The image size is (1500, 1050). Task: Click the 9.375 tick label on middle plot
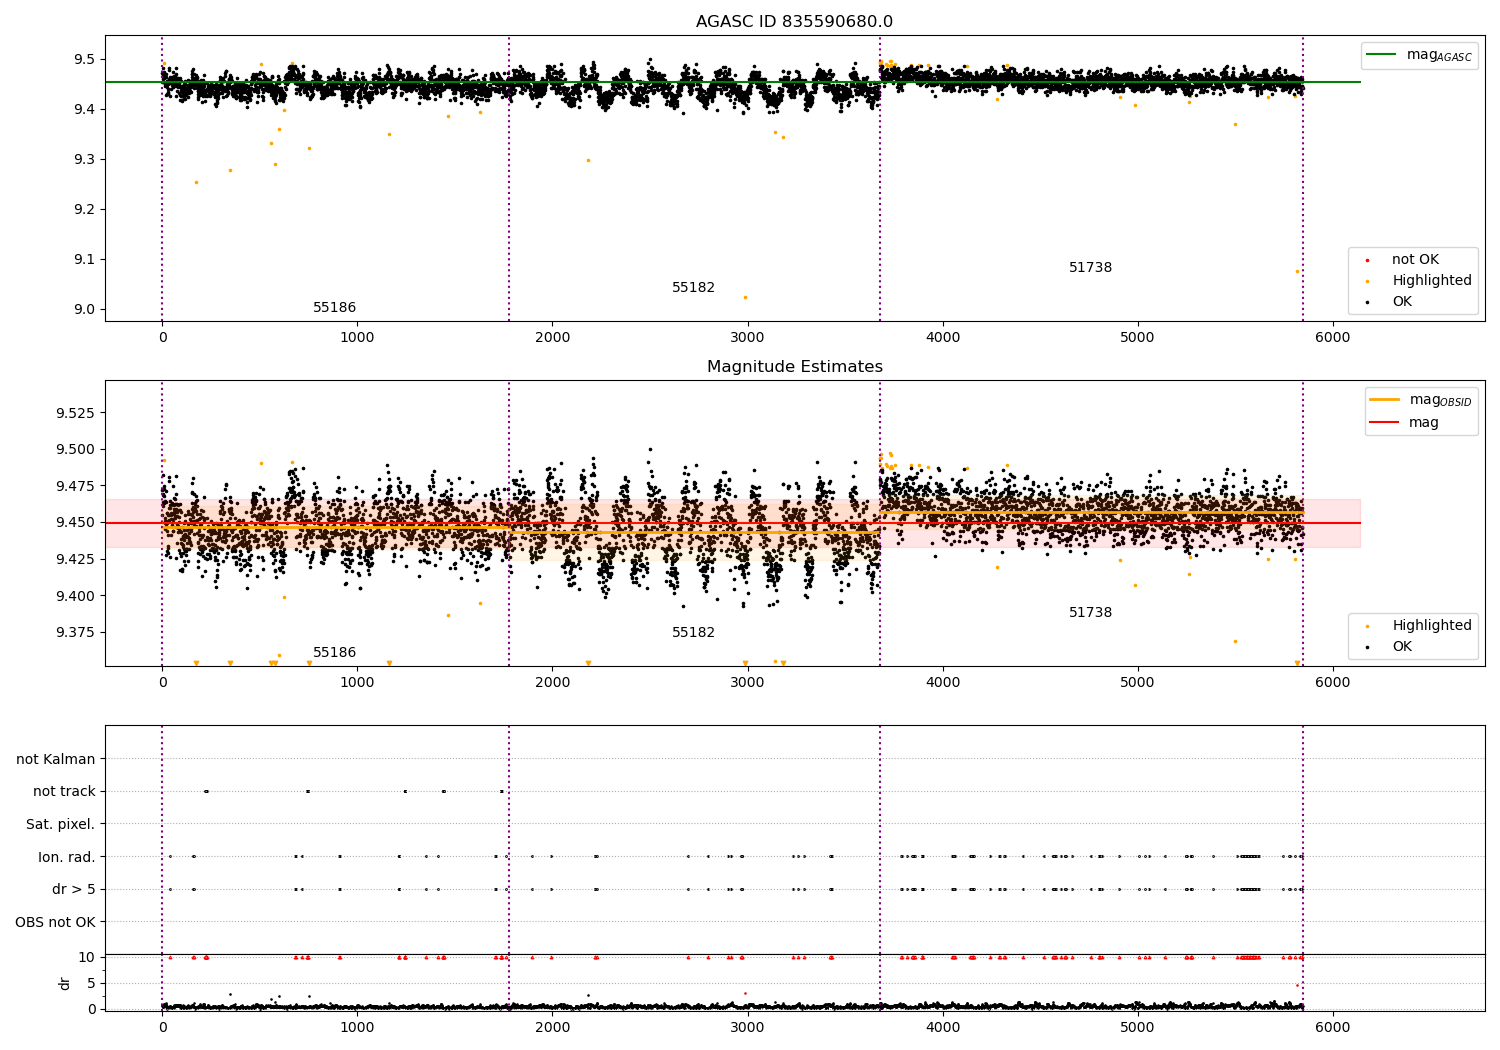(75, 633)
